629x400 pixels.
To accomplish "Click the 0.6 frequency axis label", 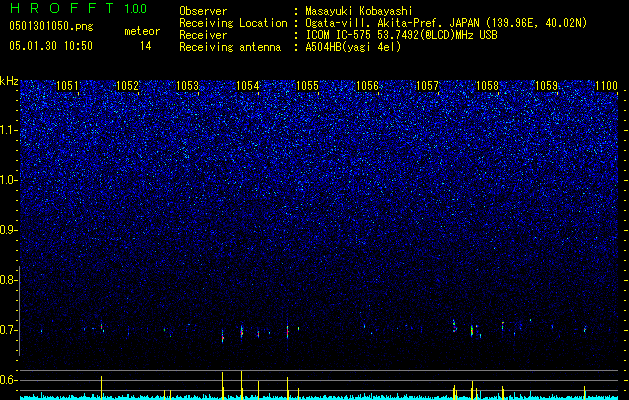I will tap(9, 380).
